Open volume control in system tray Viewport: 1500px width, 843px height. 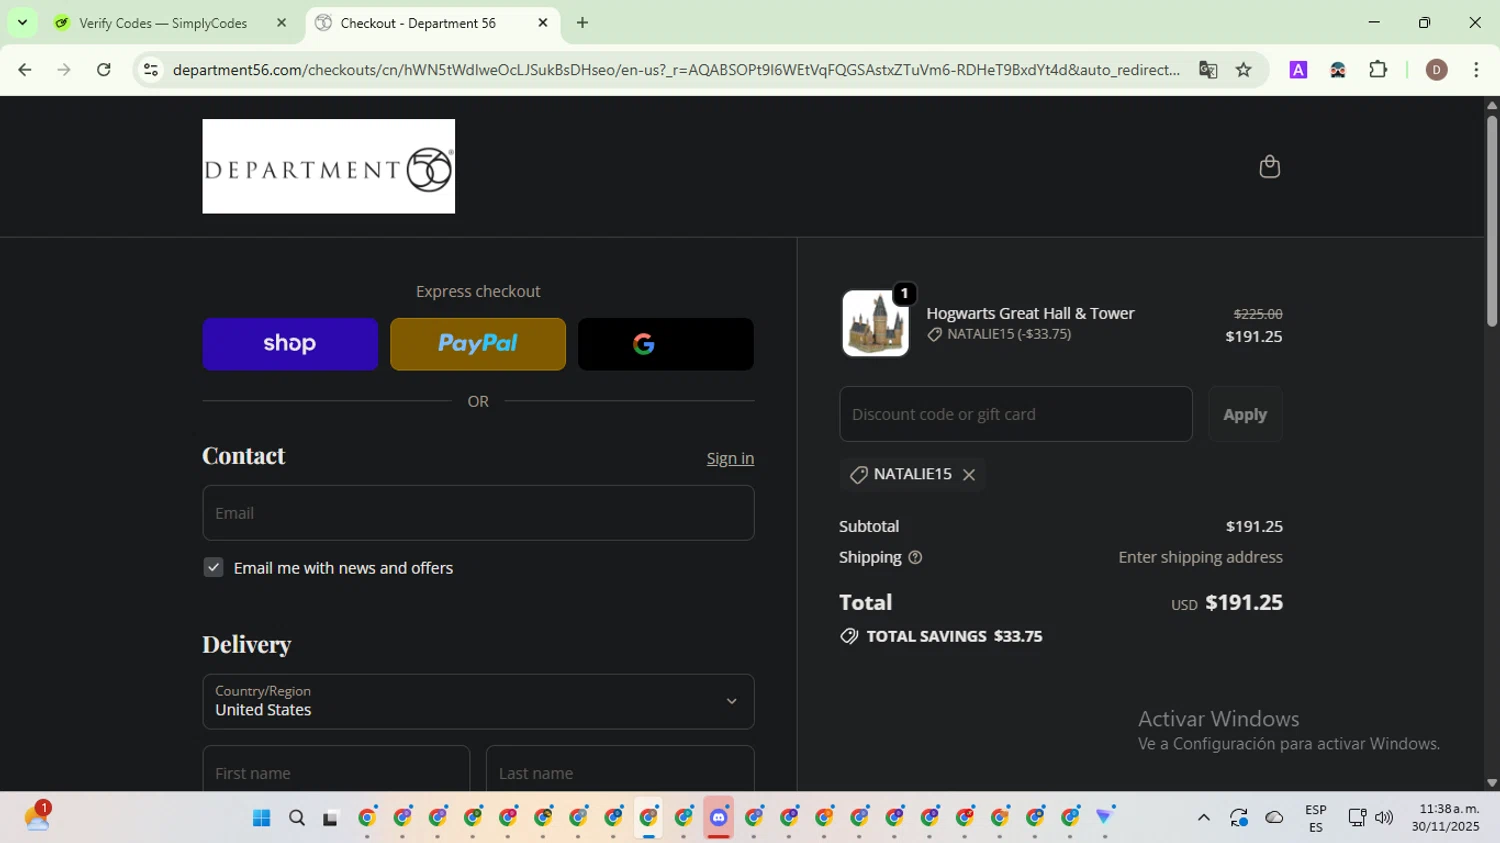tap(1384, 818)
